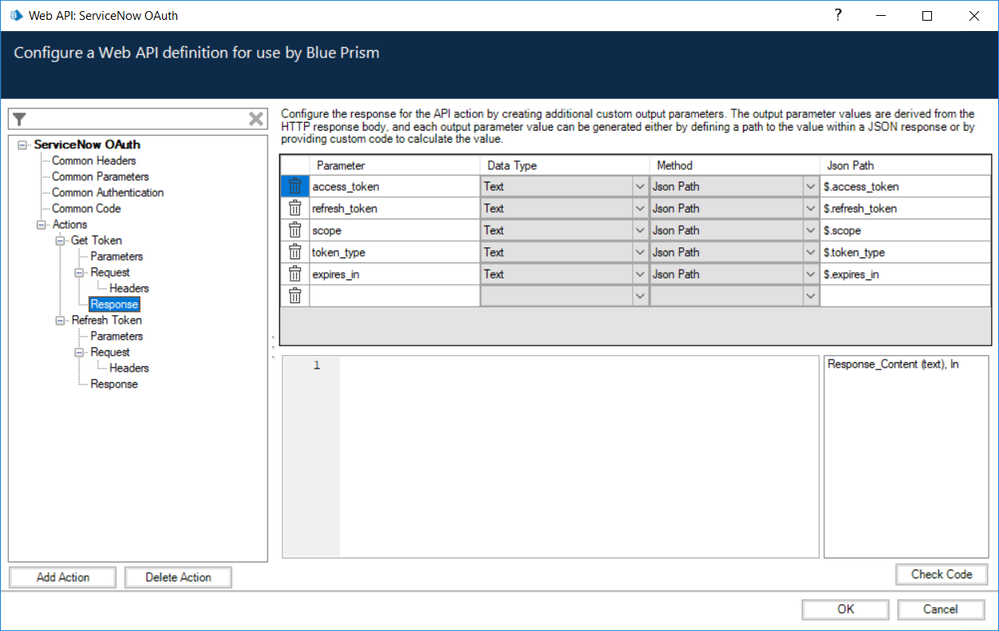Select Response under Refresh Token
Image resolution: width=999 pixels, height=631 pixels.
click(114, 384)
